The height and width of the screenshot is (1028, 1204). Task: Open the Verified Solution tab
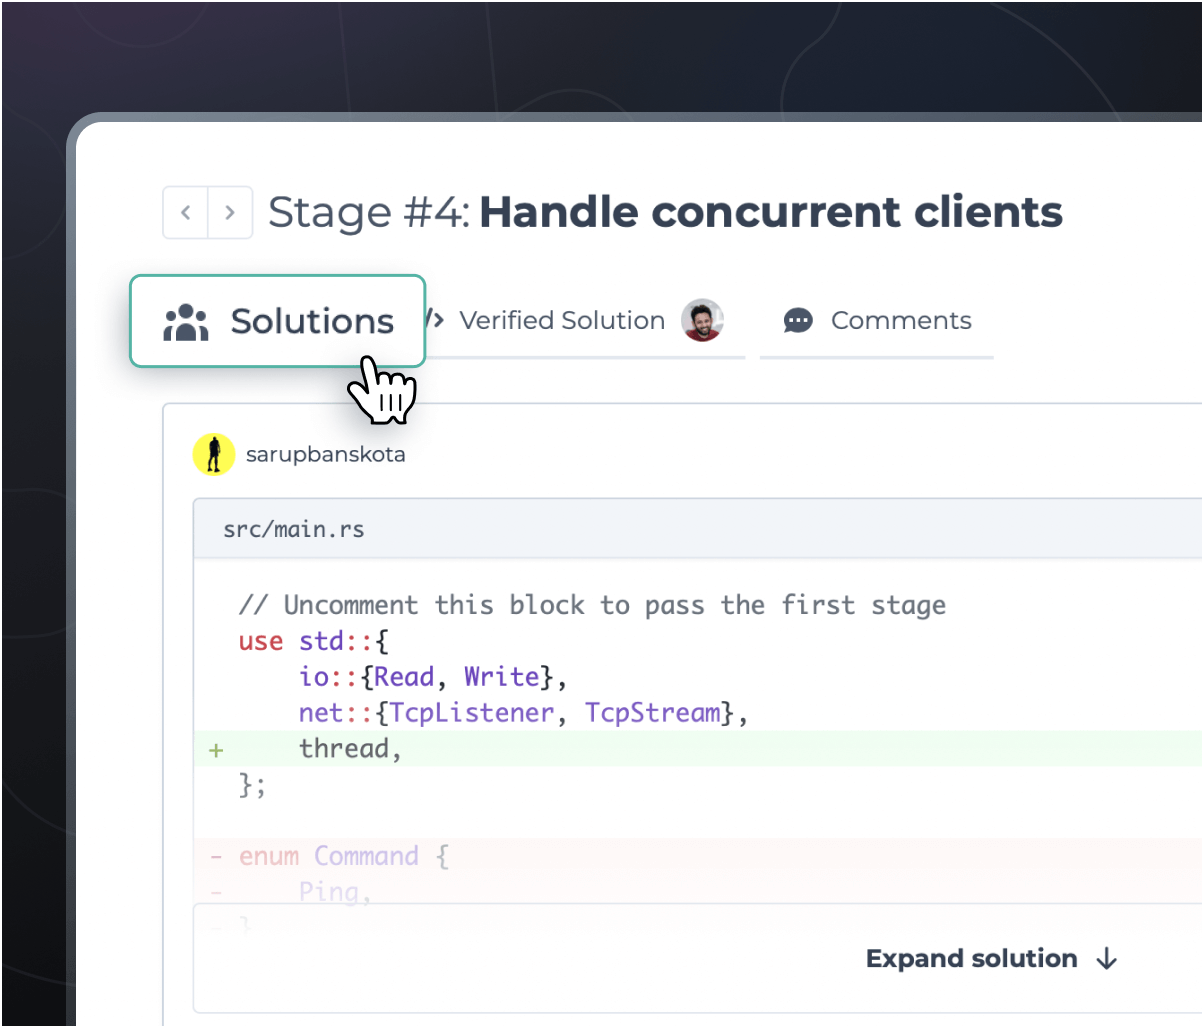click(x=561, y=320)
